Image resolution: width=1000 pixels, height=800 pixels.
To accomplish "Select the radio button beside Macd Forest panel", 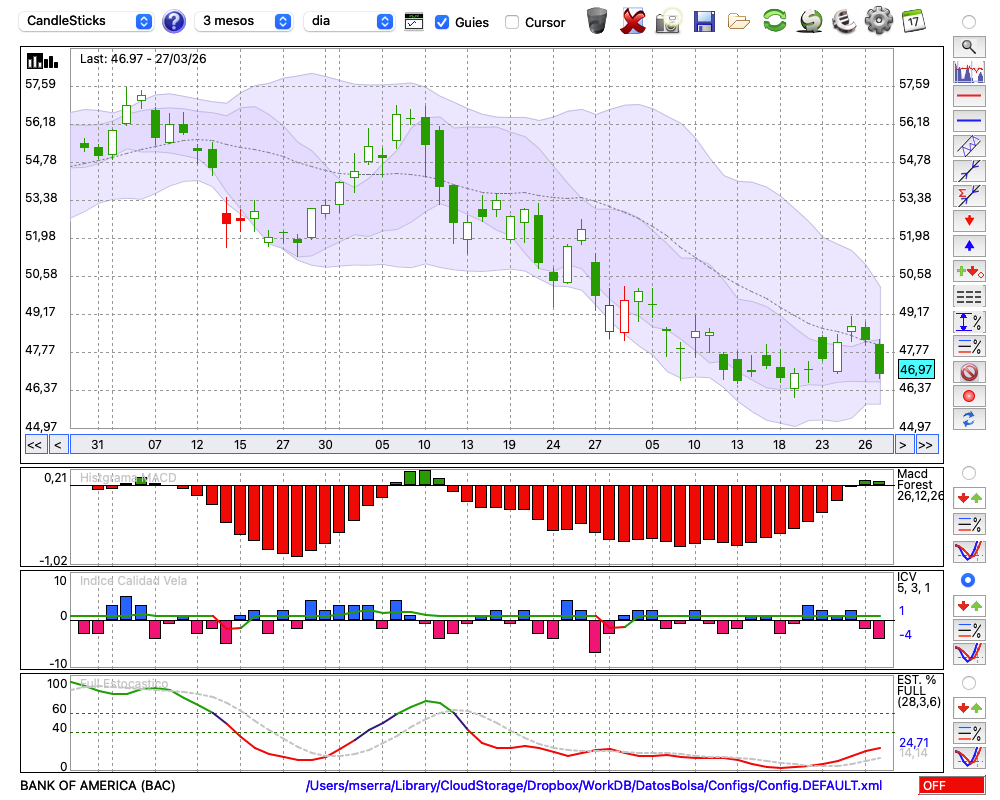I will click(967, 472).
